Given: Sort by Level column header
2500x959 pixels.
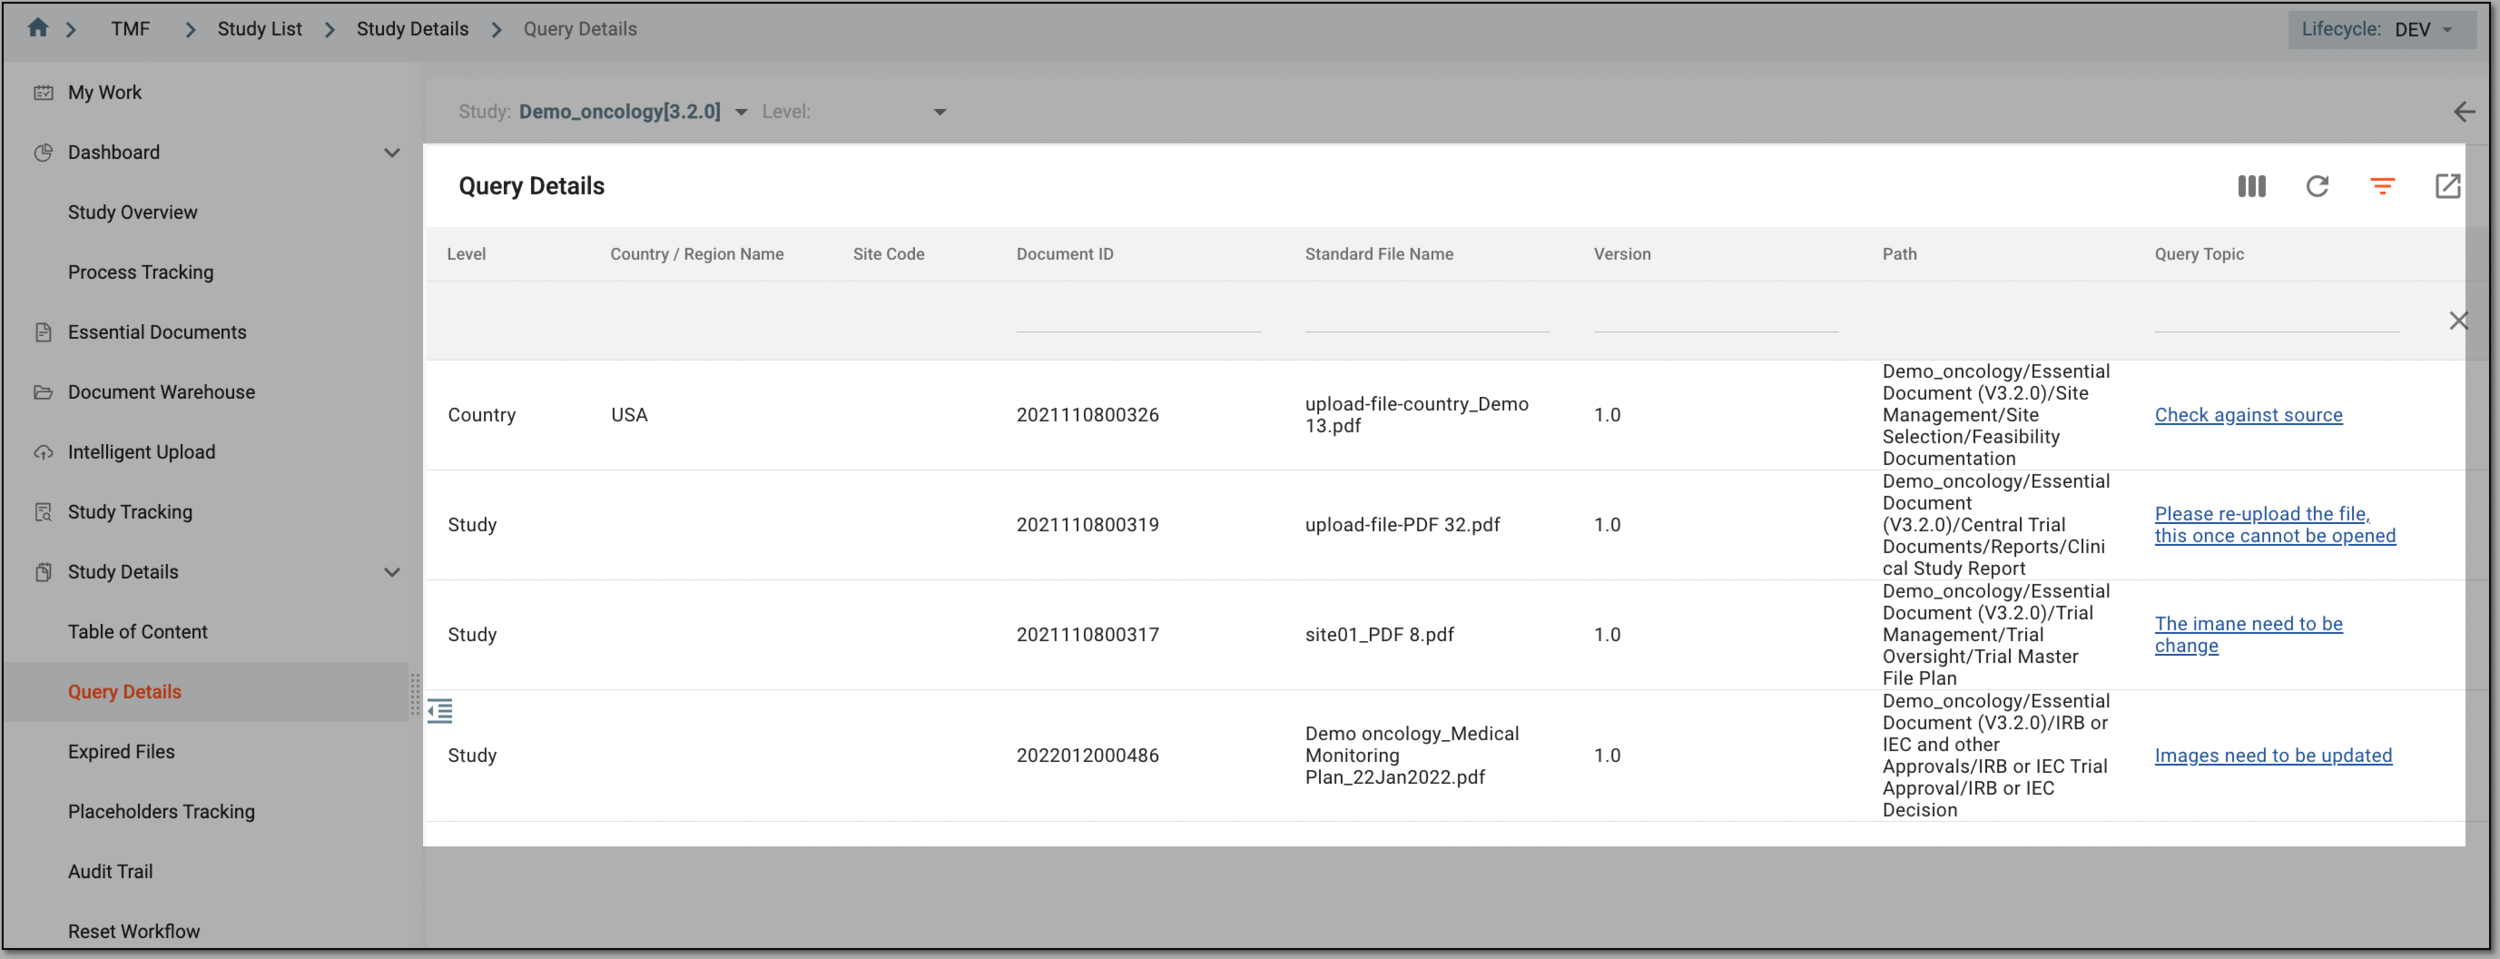Looking at the screenshot, I should (466, 254).
